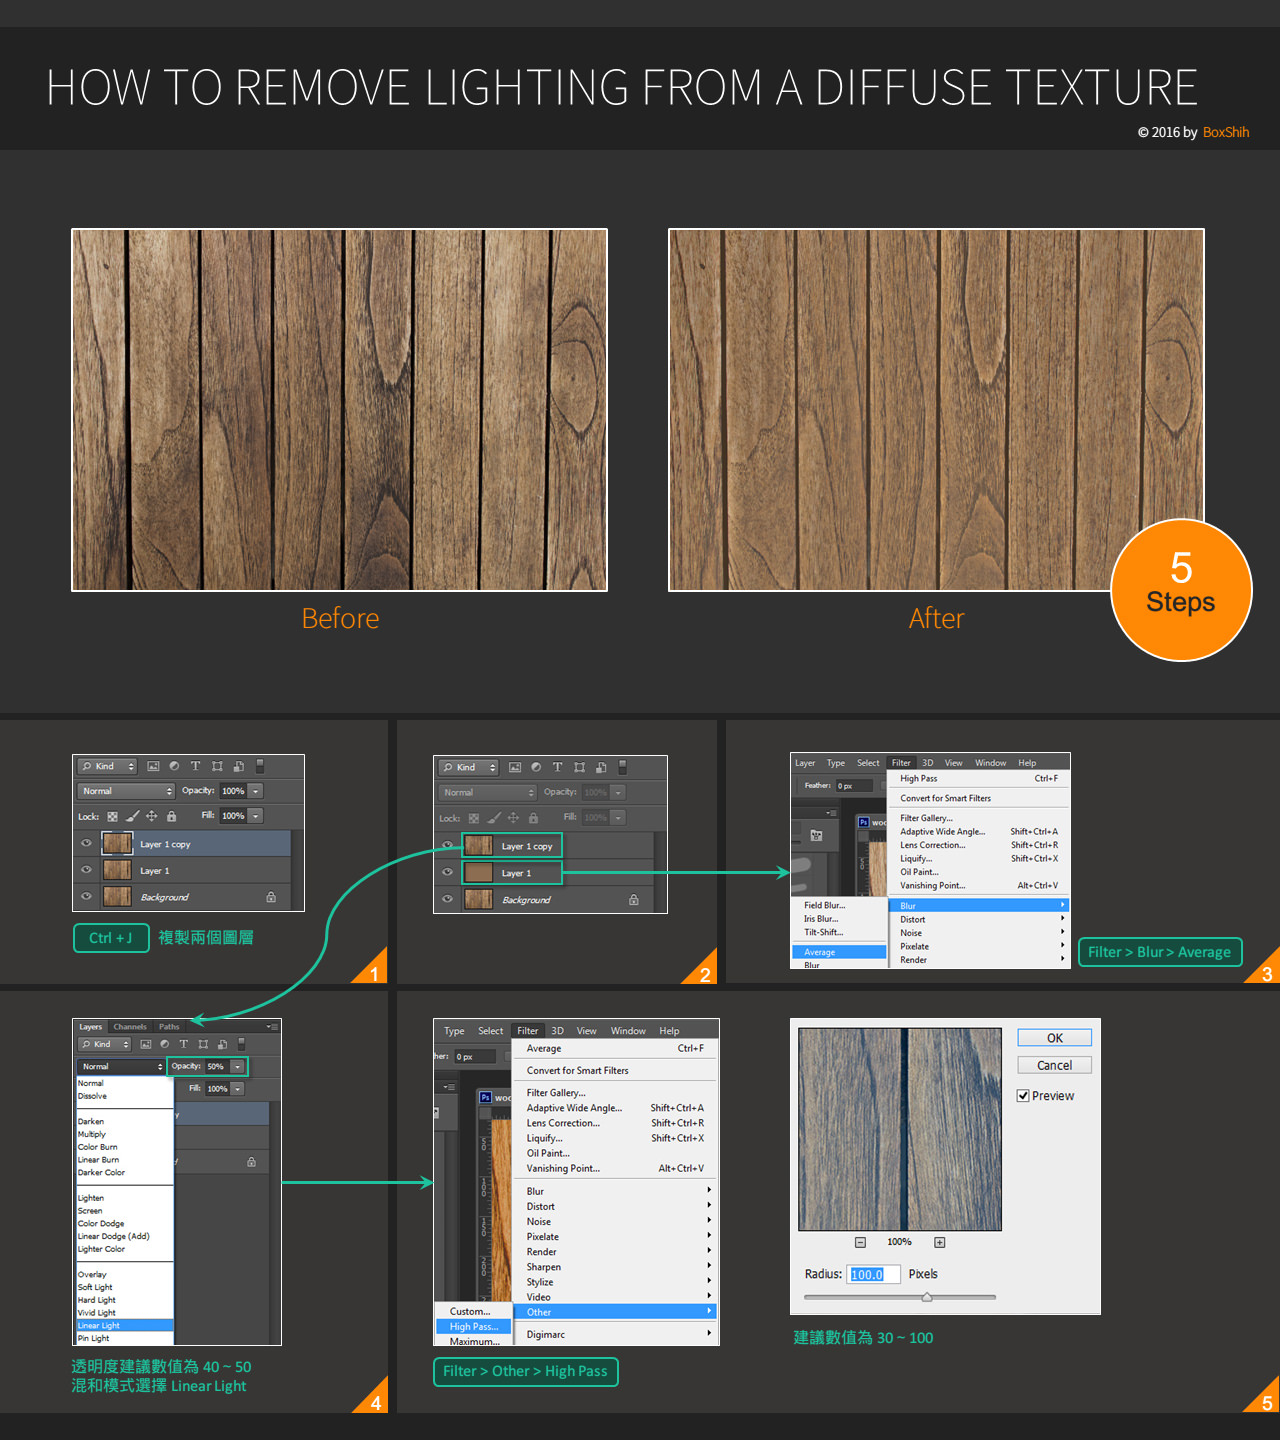This screenshot has height=1440, width=1280.
Task: Click the lock transparent pixels icon in step 1 panel
Action: pyautogui.click(x=113, y=816)
